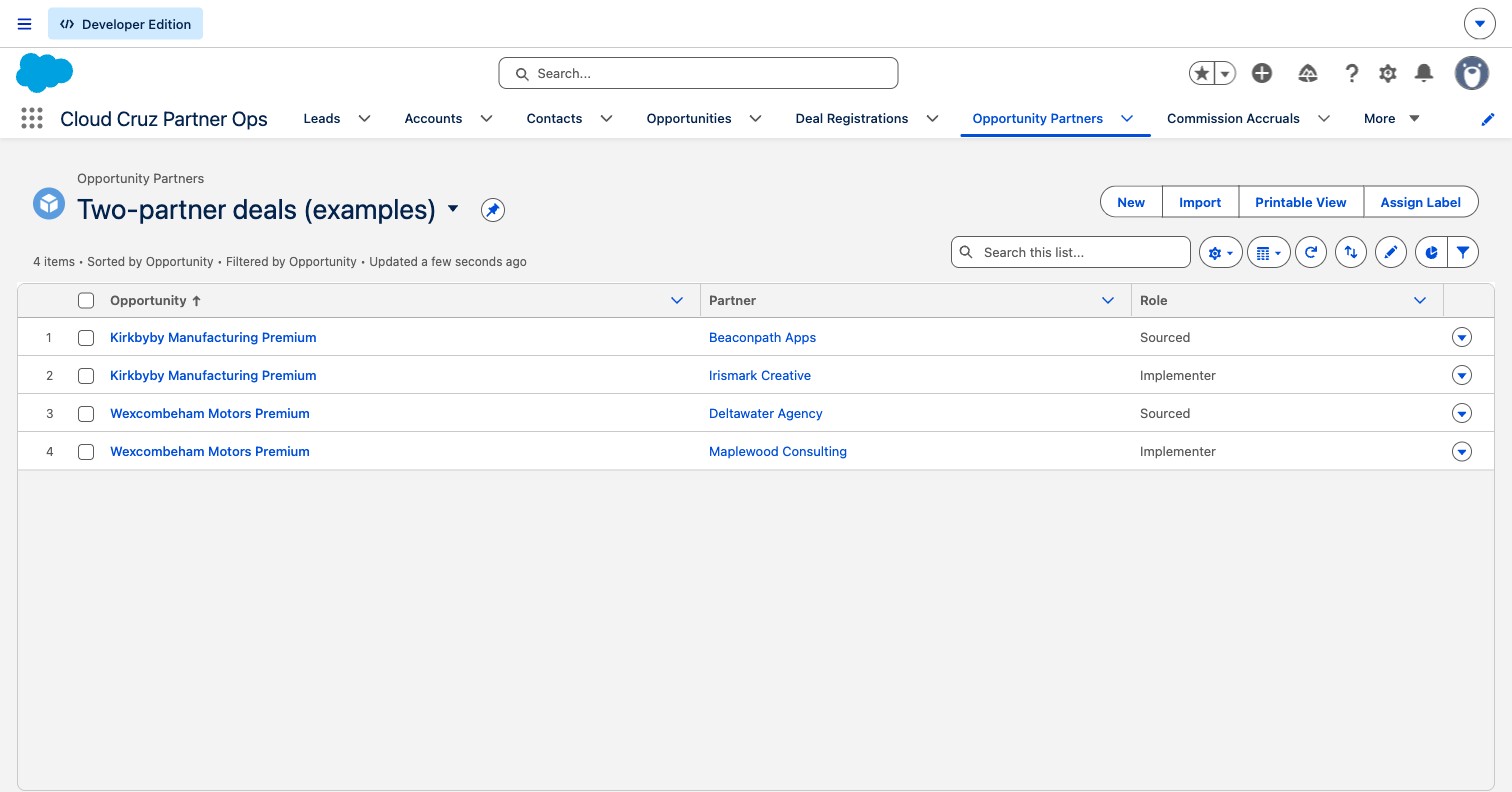Image resolution: width=1512 pixels, height=792 pixels.
Task: Edit navigation bar with pencil icon
Action: [x=1488, y=119]
